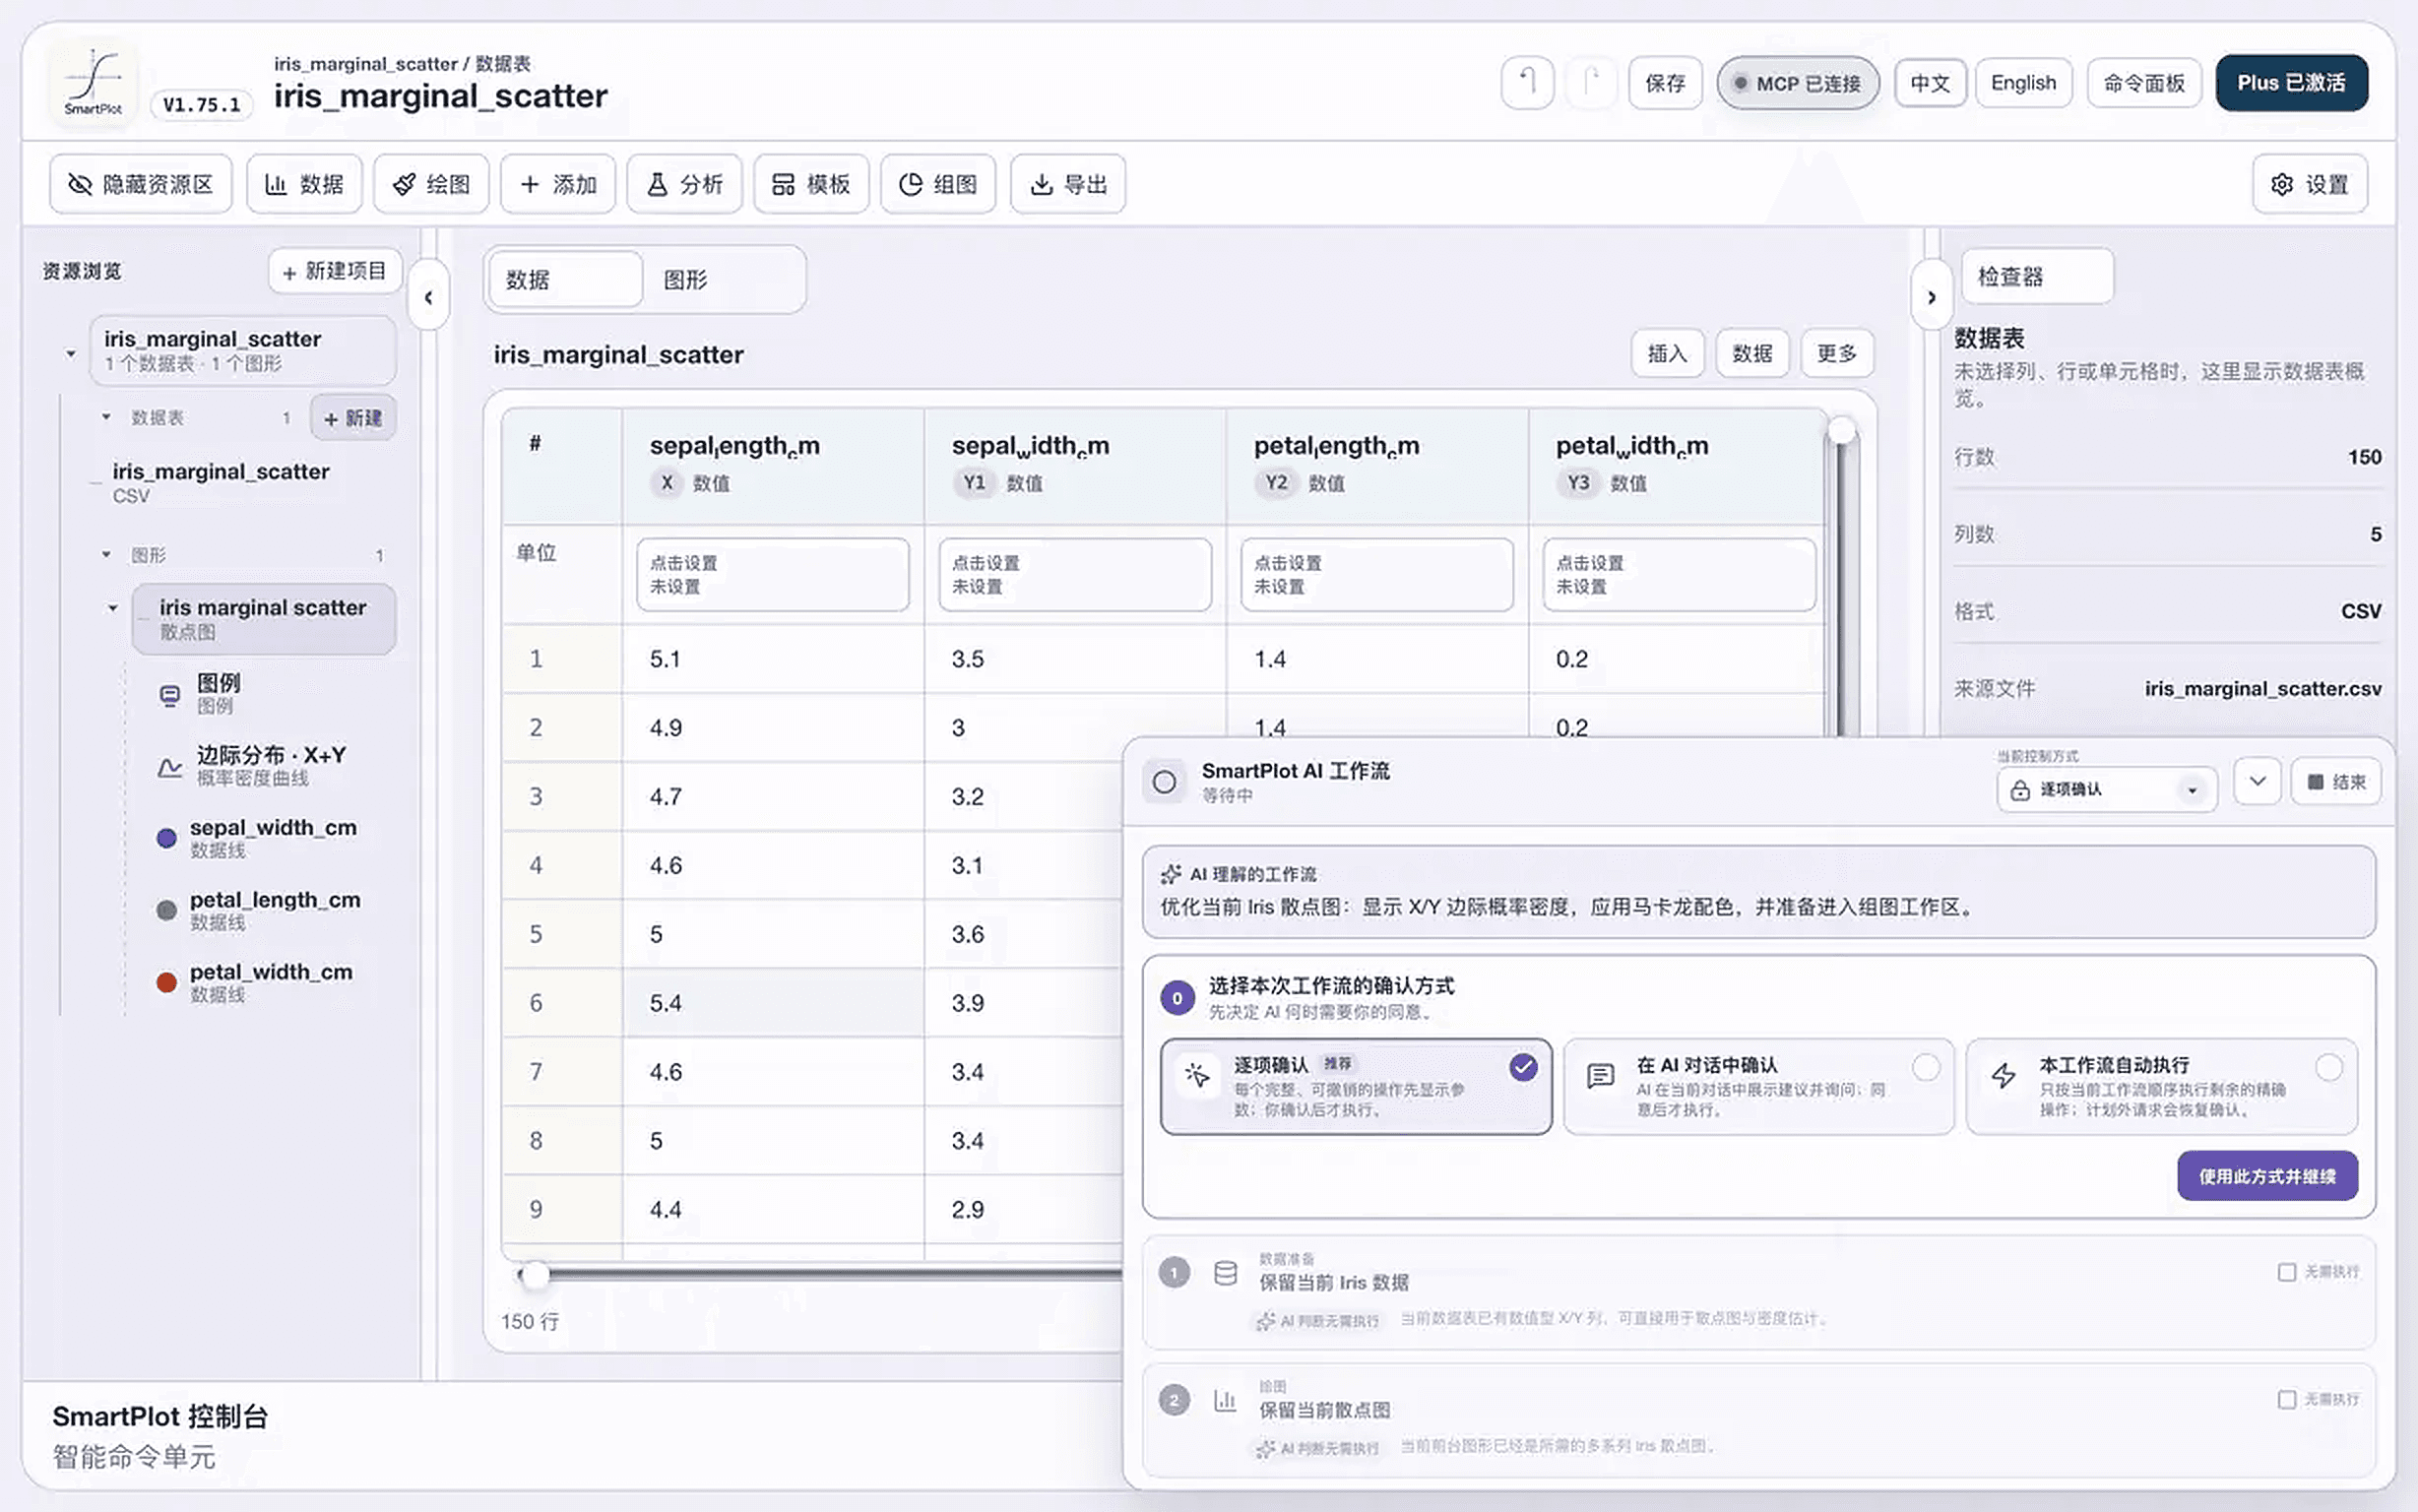Screen dimensions: 2418x1512
Task: Select the 本工作流自动执行 radio option
Action: coord(2329,1068)
